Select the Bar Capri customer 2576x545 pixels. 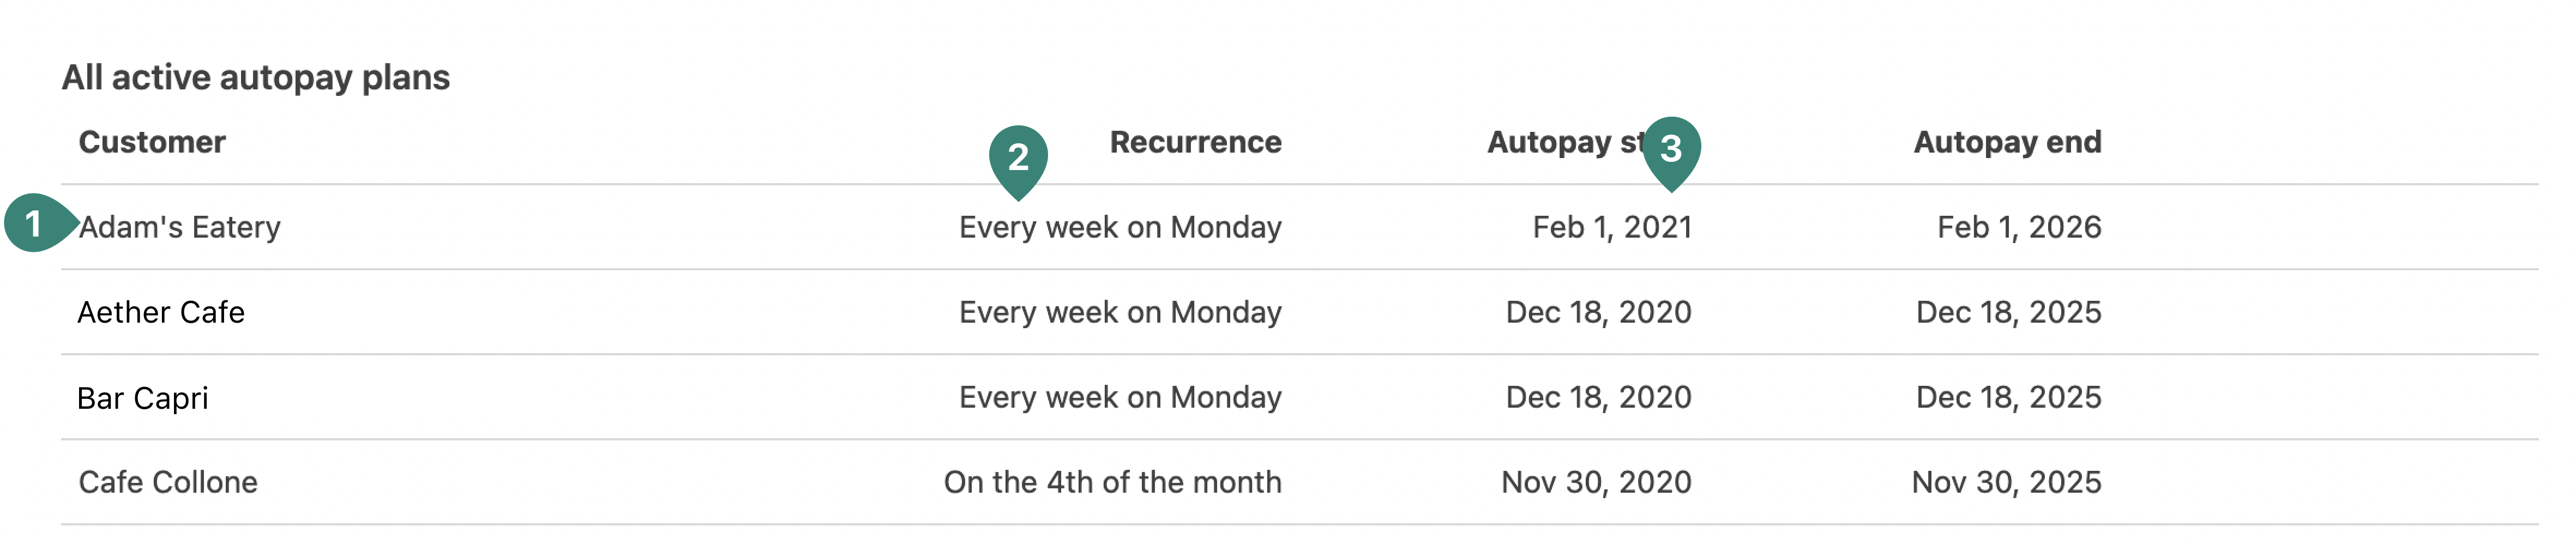143,398
